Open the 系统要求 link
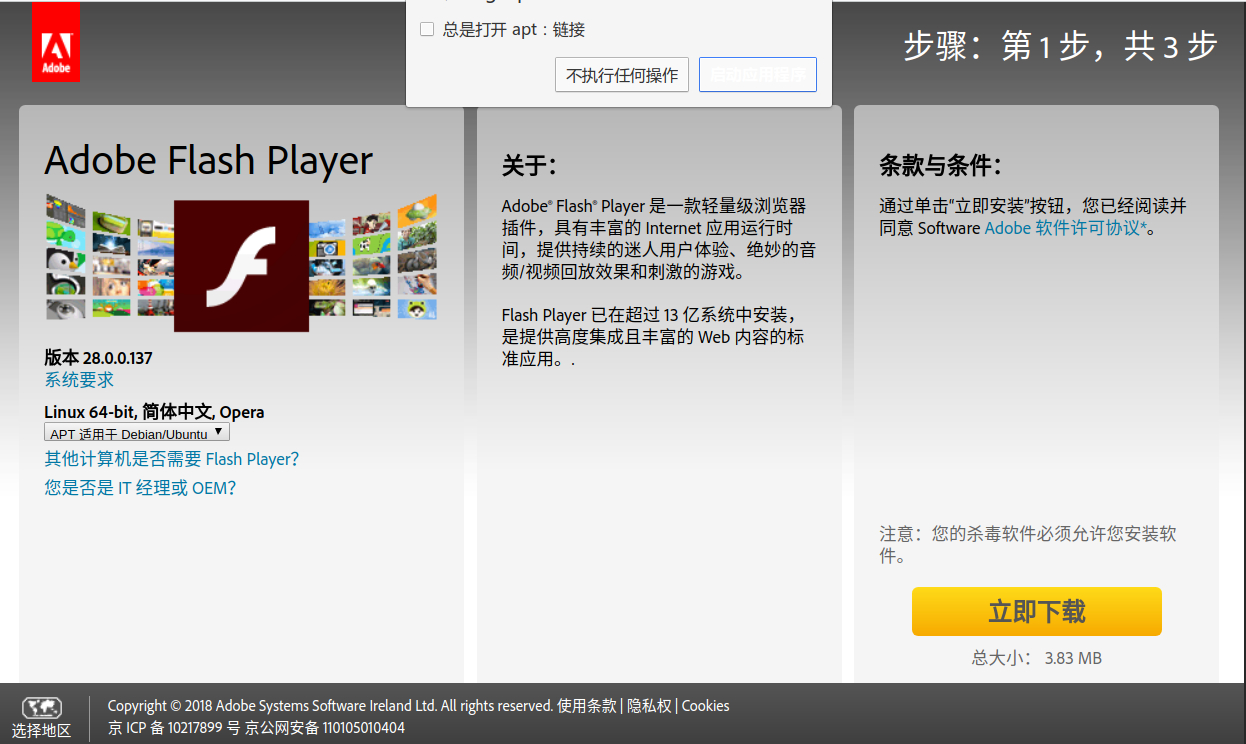 click(x=79, y=380)
